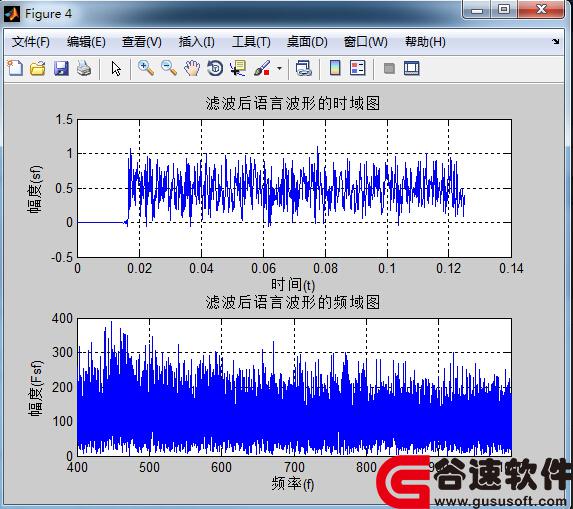Screen dimensions: 573x509
Task: Open the 文件(F) menu
Action: [31, 42]
